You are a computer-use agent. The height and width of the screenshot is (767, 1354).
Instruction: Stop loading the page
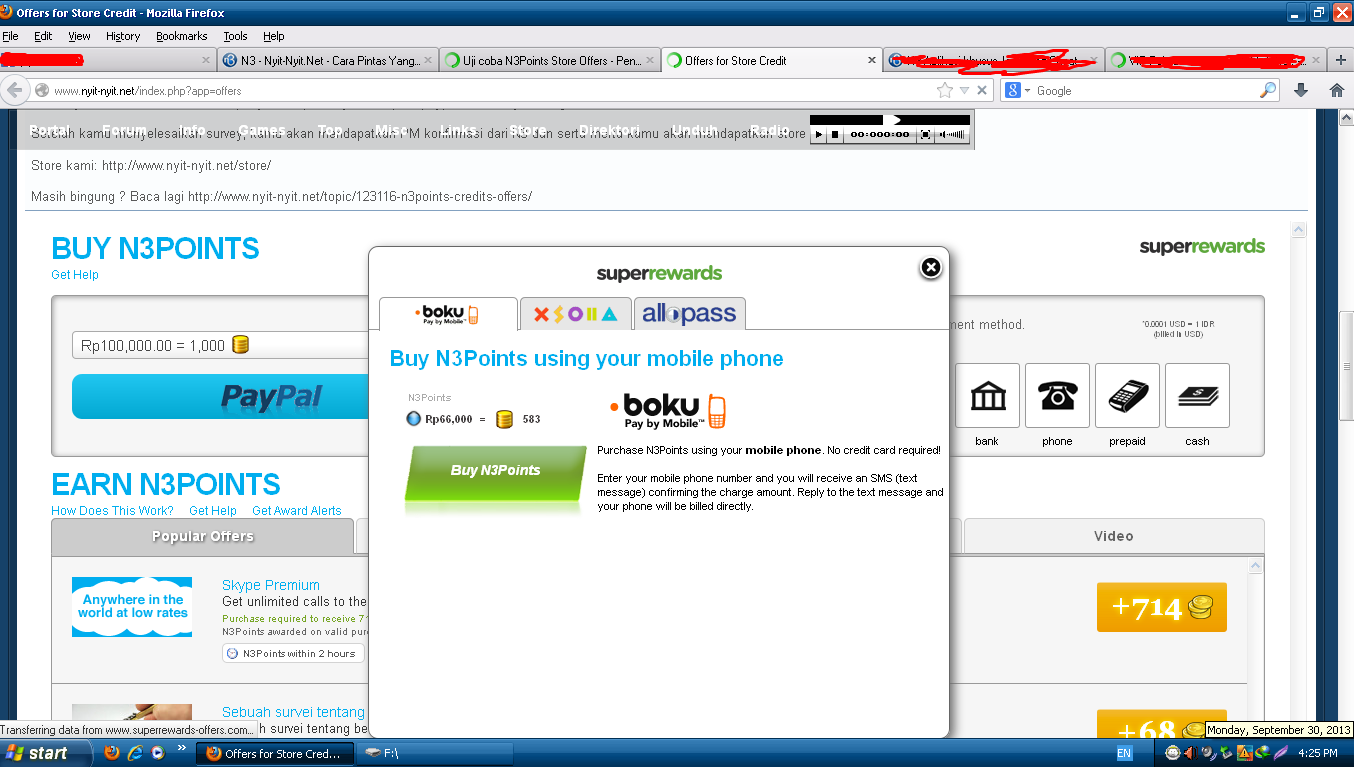pyautogui.click(x=982, y=90)
